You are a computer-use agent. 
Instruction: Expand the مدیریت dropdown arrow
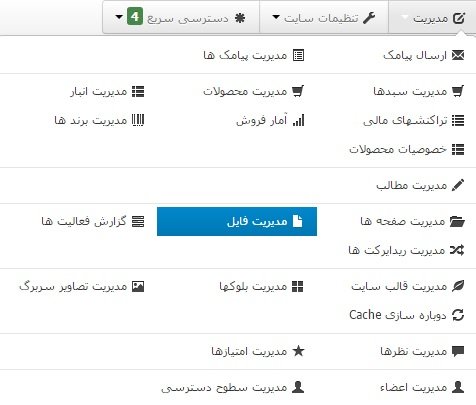click(405, 17)
